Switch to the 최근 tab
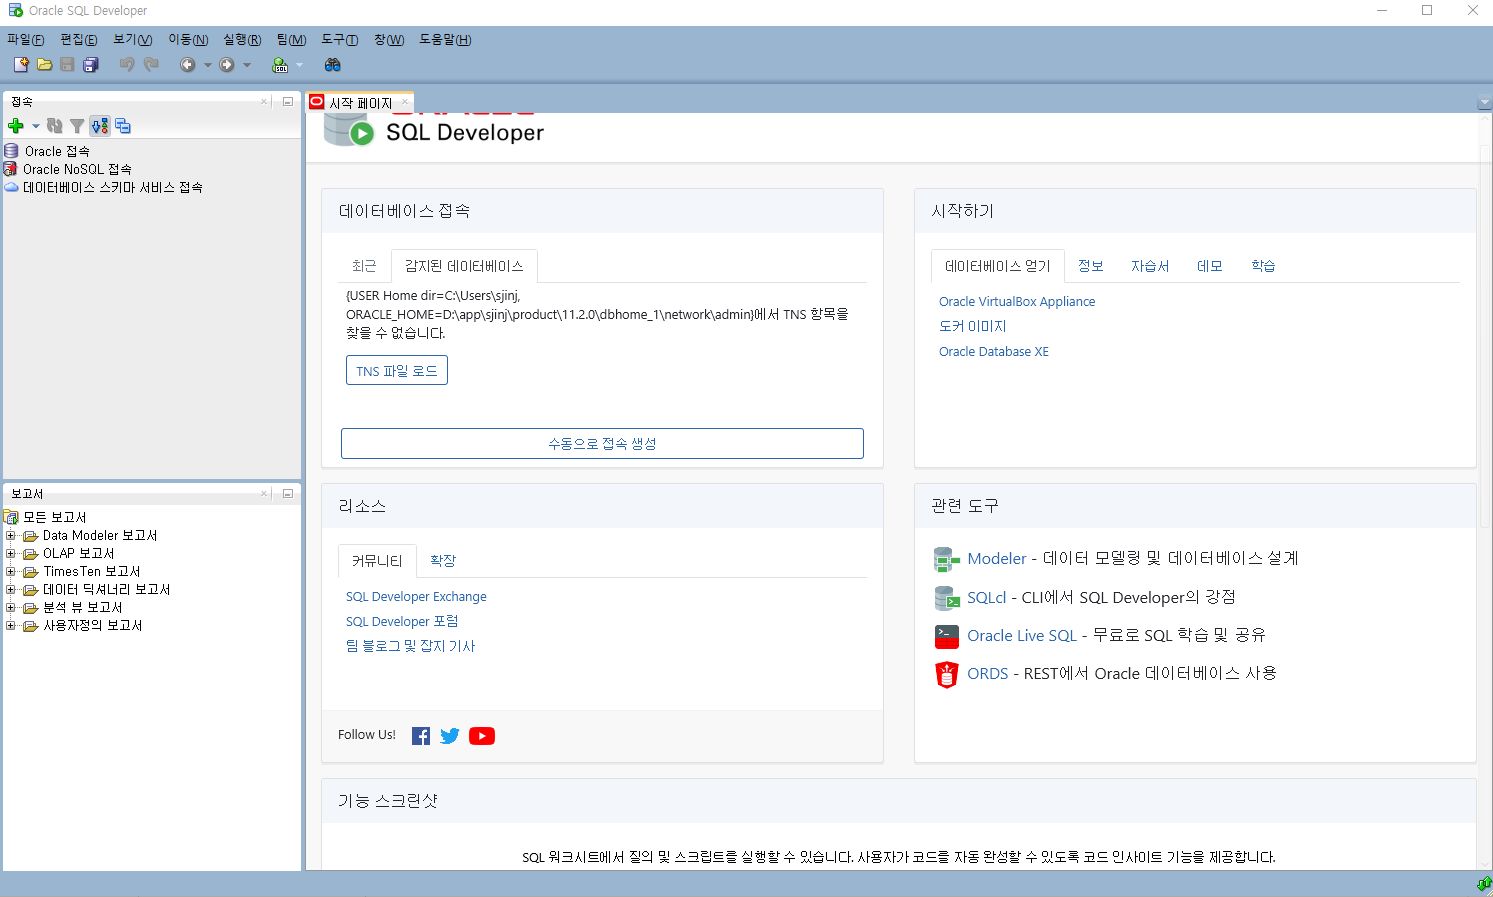 [364, 266]
